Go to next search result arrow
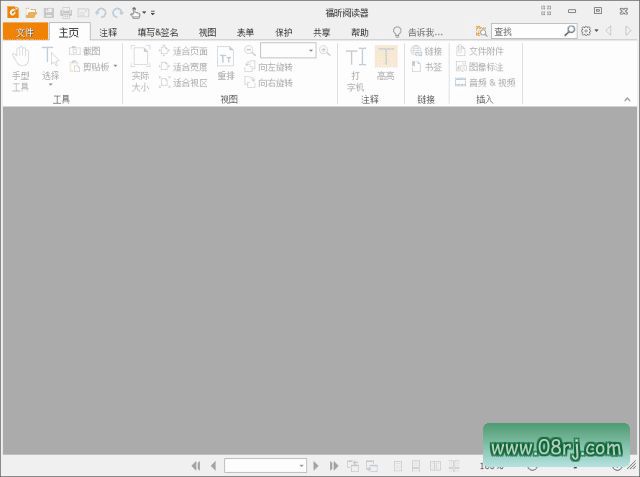This screenshot has width=640, height=477. coord(628,31)
